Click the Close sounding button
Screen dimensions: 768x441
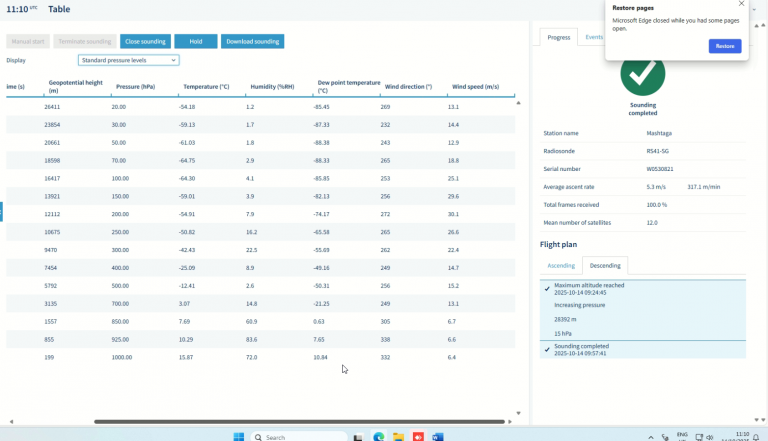pos(145,41)
